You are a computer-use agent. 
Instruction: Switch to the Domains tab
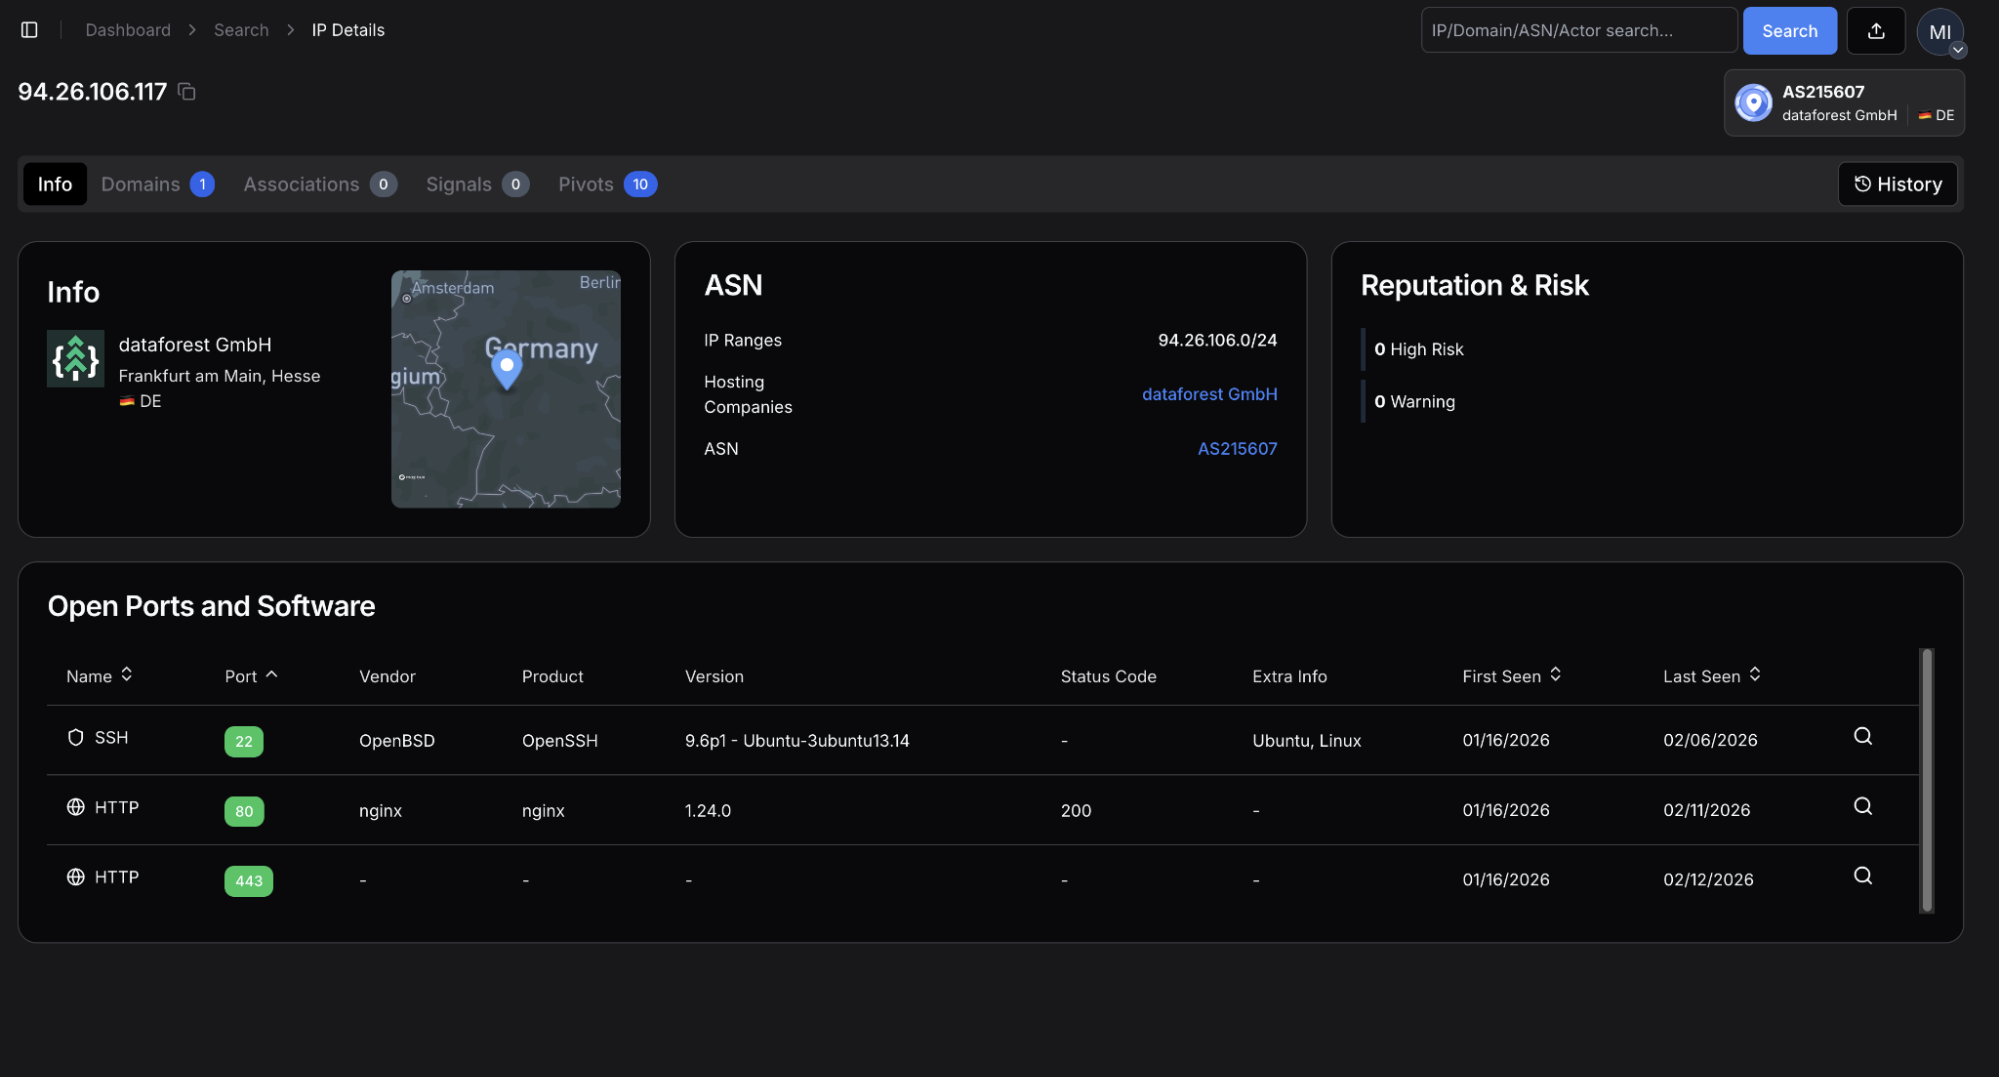click(157, 184)
